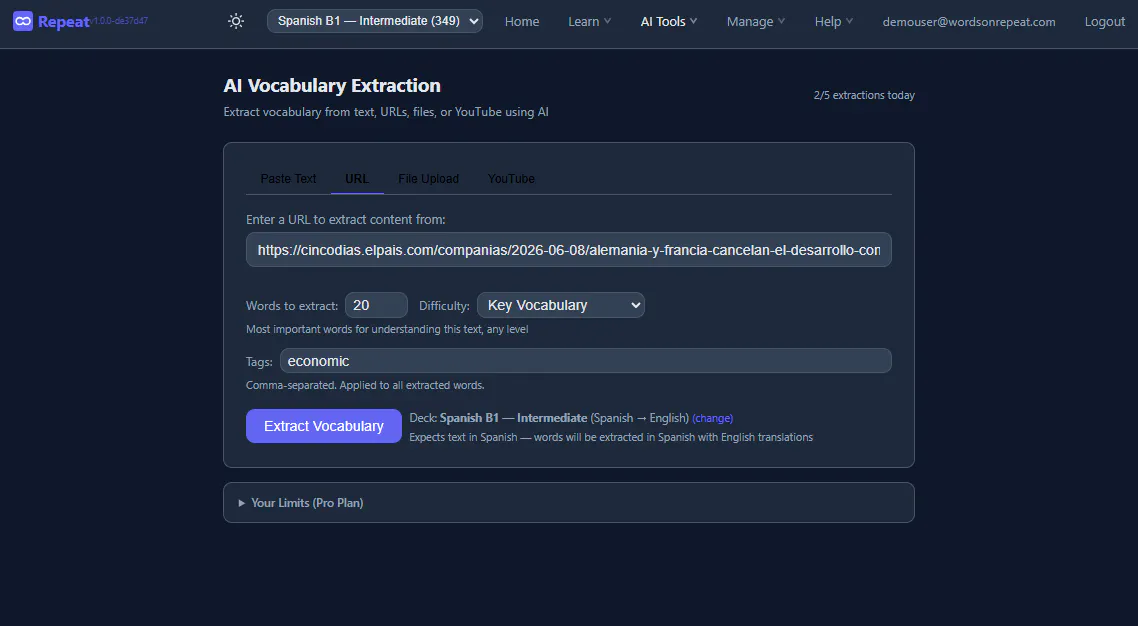Click the AI Vocabulary Extraction heading

pyautogui.click(x=332, y=86)
